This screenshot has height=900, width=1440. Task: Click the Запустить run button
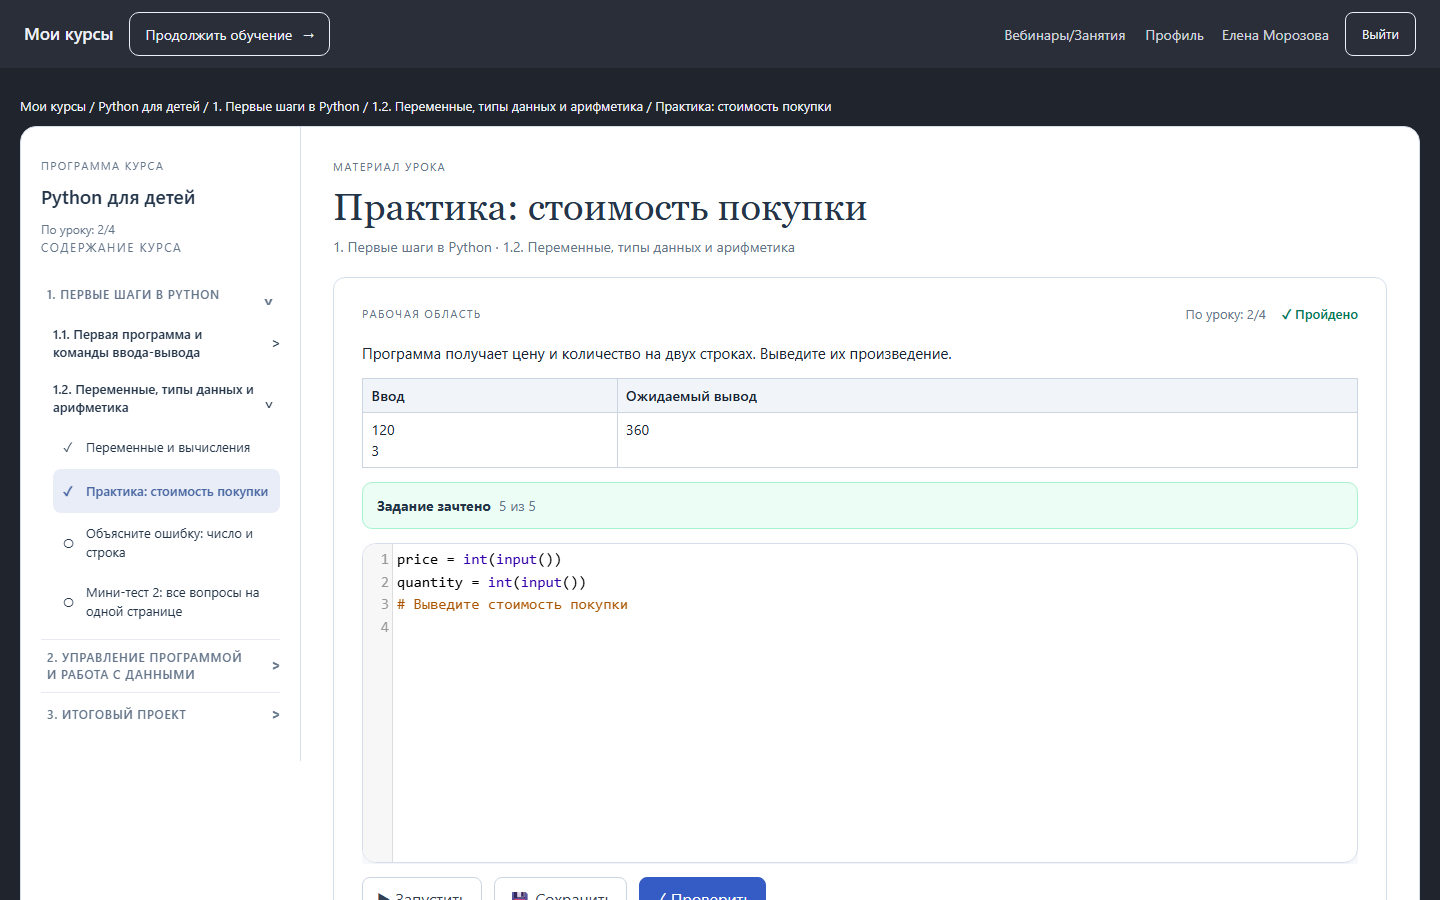point(421,889)
